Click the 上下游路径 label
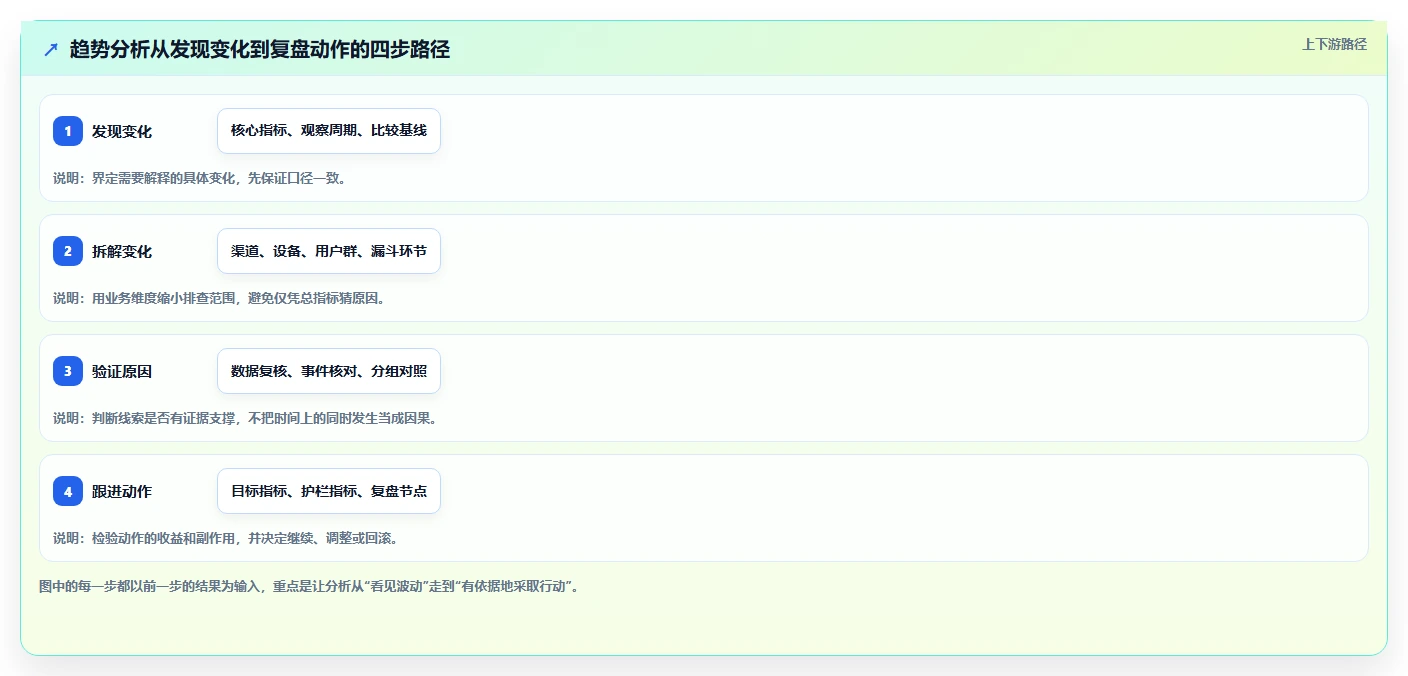This screenshot has width=1408, height=676. [1334, 44]
